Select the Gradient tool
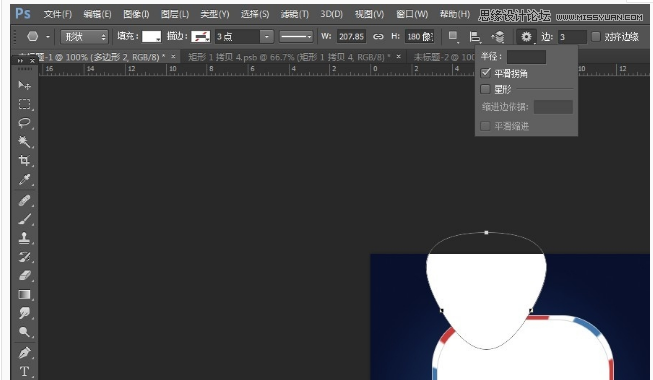 click(24, 295)
